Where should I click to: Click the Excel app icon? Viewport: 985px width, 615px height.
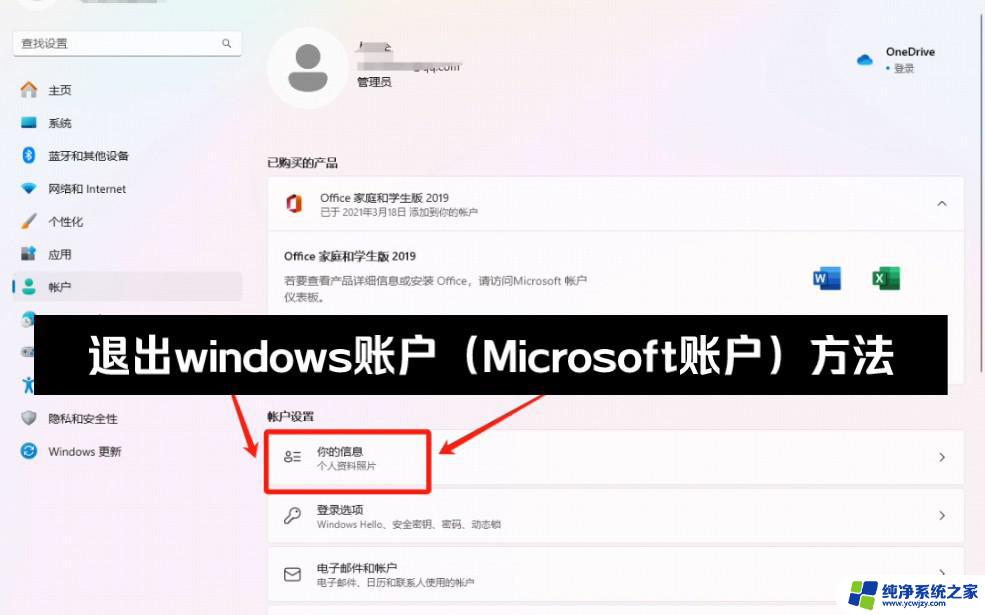tap(886, 278)
